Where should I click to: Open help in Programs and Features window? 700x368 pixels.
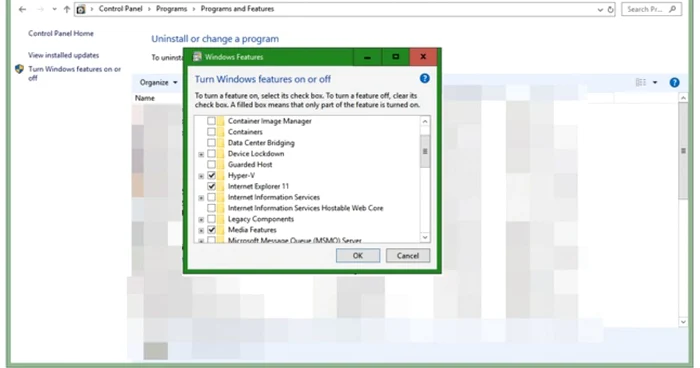[675, 83]
